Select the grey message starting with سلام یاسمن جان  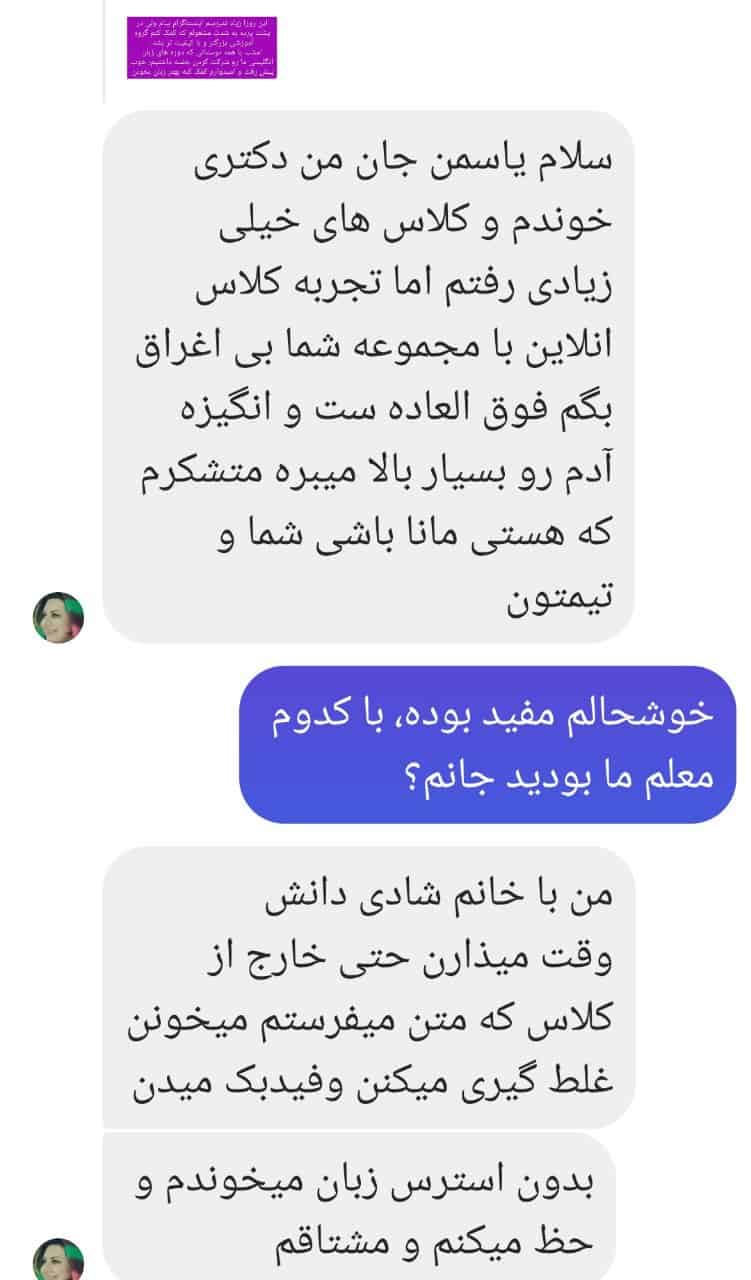[x=369, y=377]
